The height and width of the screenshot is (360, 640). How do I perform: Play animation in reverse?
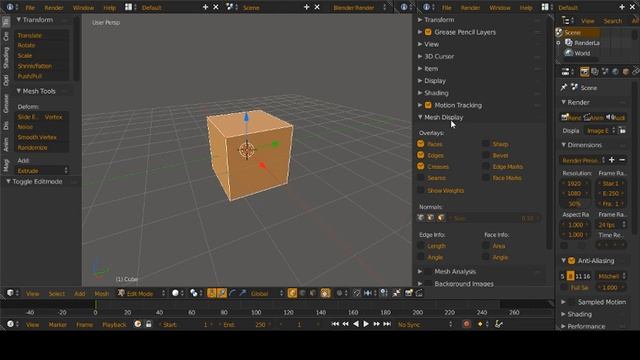(356, 324)
